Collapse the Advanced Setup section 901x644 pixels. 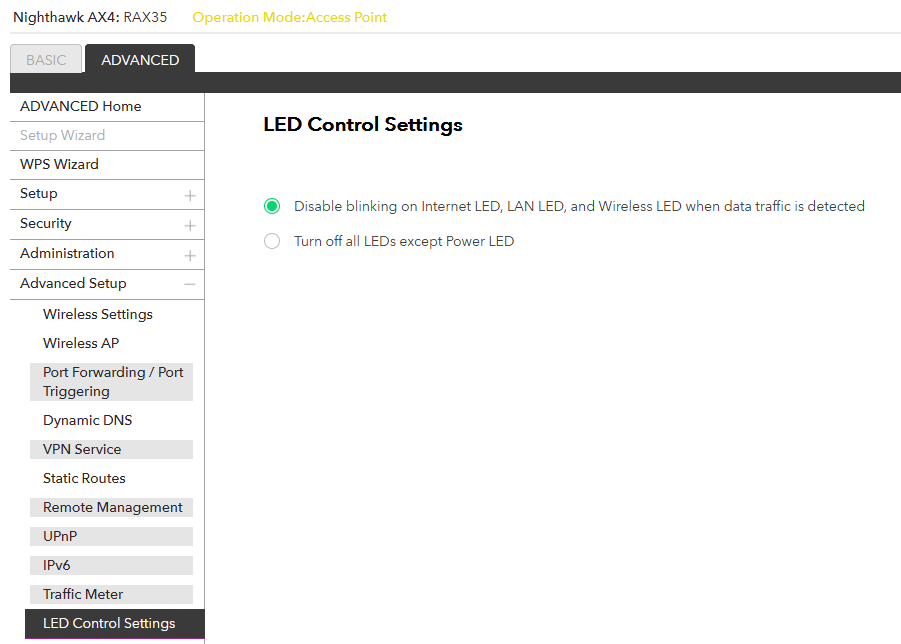click(190, 284)
